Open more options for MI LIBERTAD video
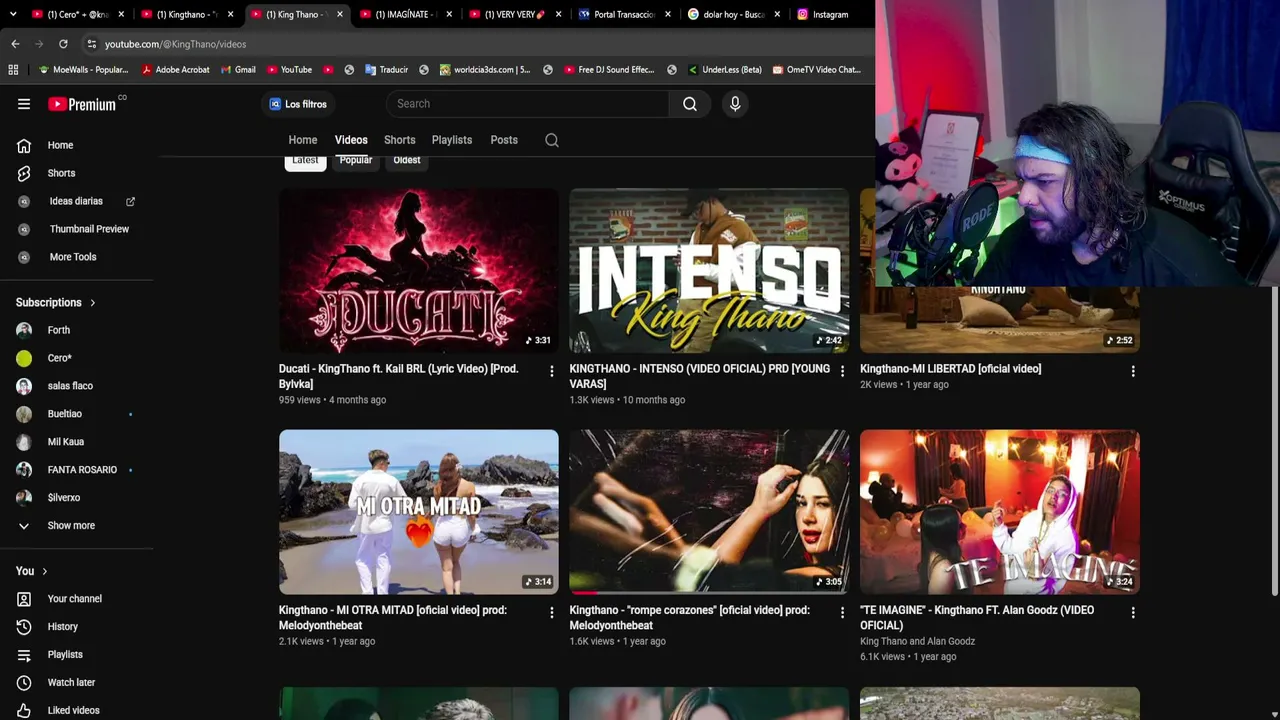The image size is (1280, 720). click(x=1133, y=371)
